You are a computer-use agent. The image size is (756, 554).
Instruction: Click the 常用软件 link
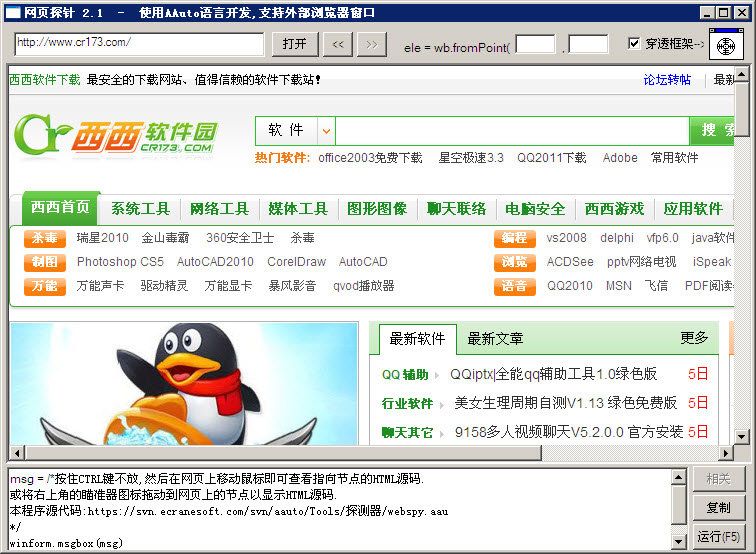coord(675,158)
